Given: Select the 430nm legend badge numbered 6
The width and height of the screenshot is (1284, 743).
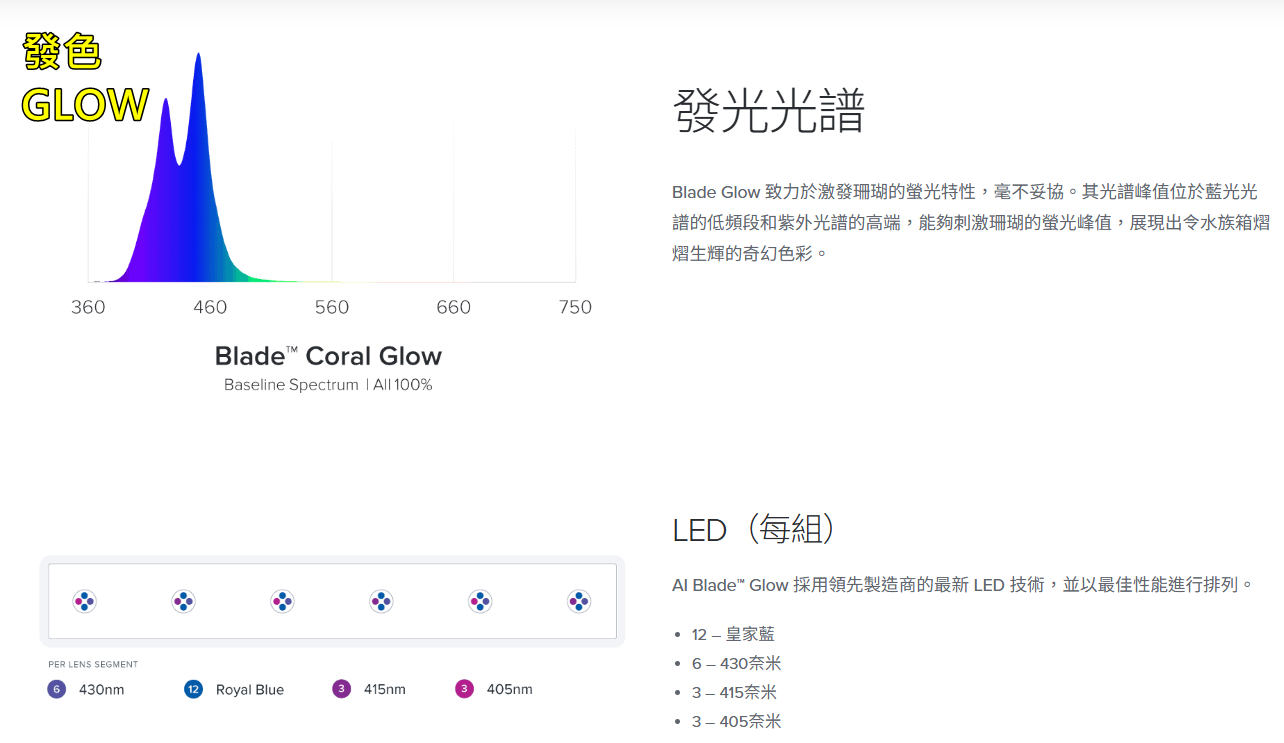Looking at the screenshot, I should (x=57, y=689).
